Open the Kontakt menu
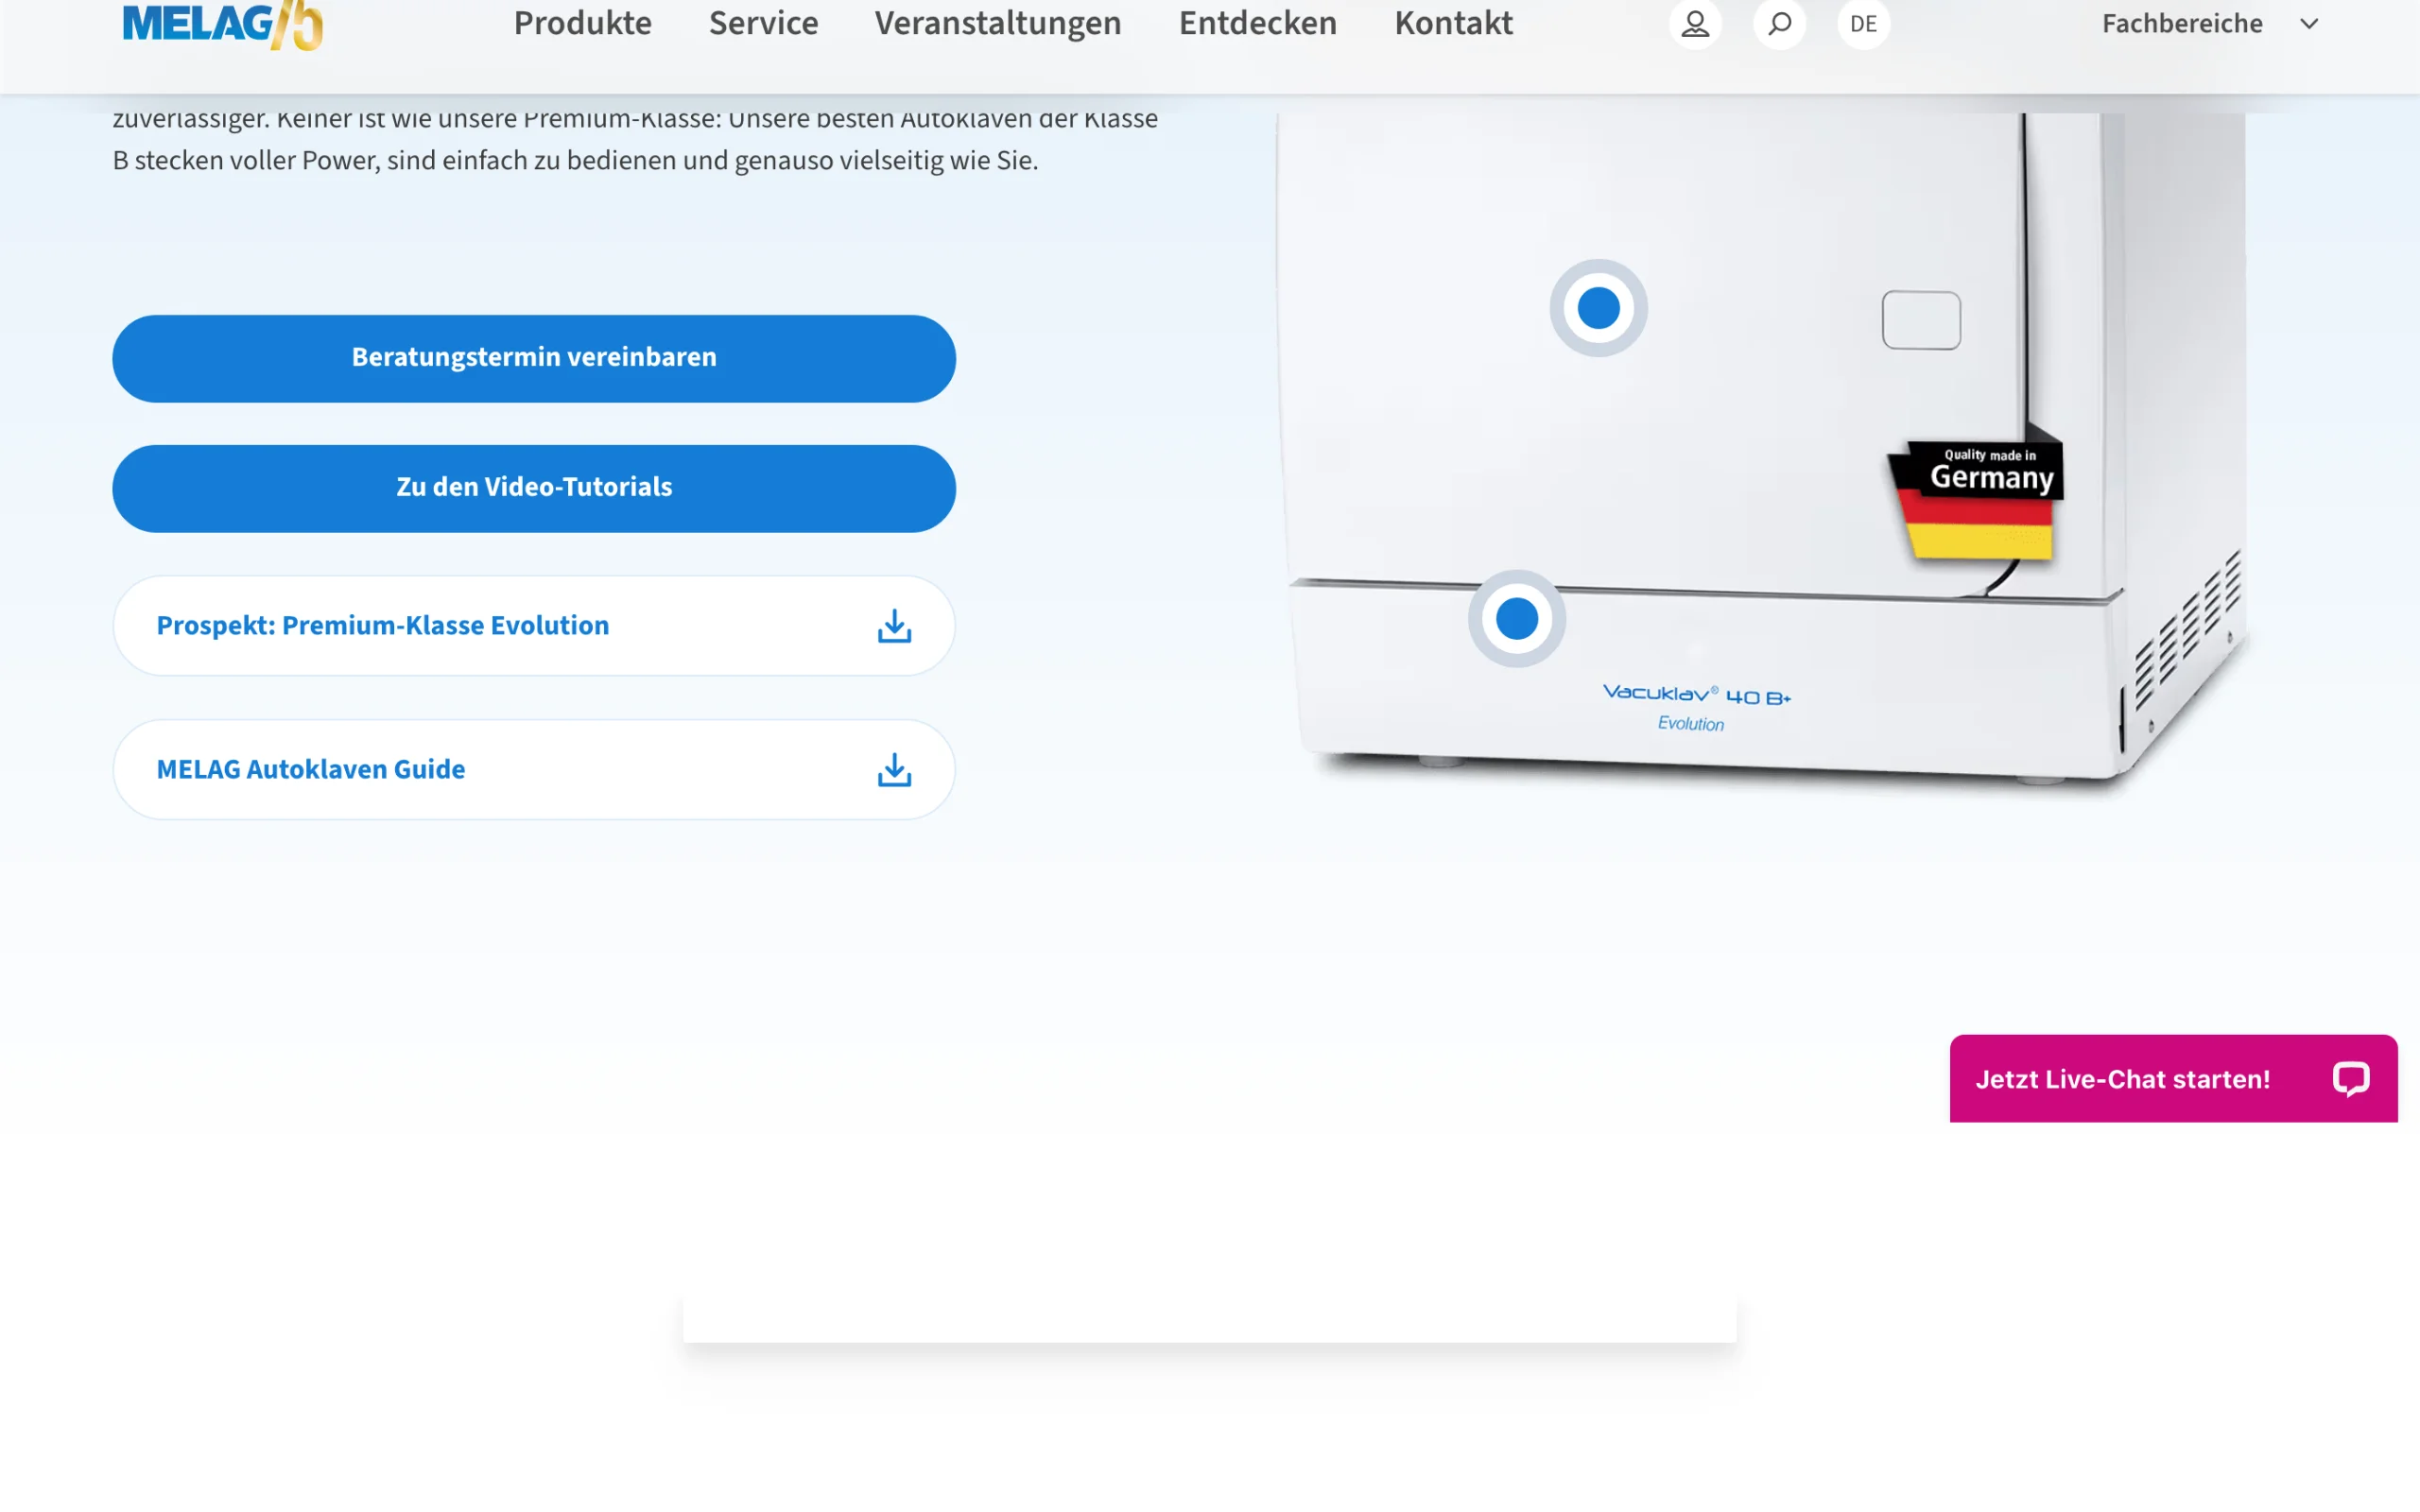 click(x=1454, y=23)
